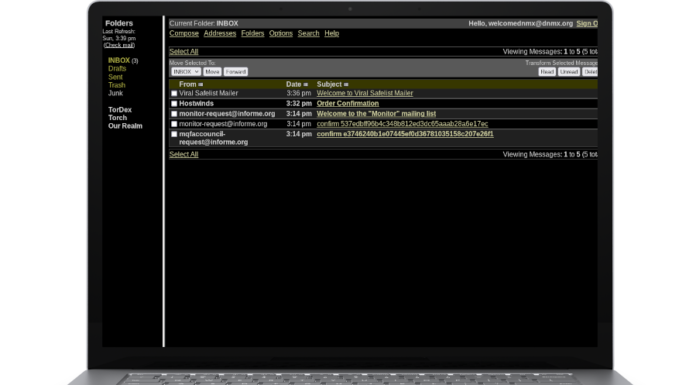The height and width of the screenshot is (385, 696).
Task: Click the Move button
Action: click(x=212, y=72)
